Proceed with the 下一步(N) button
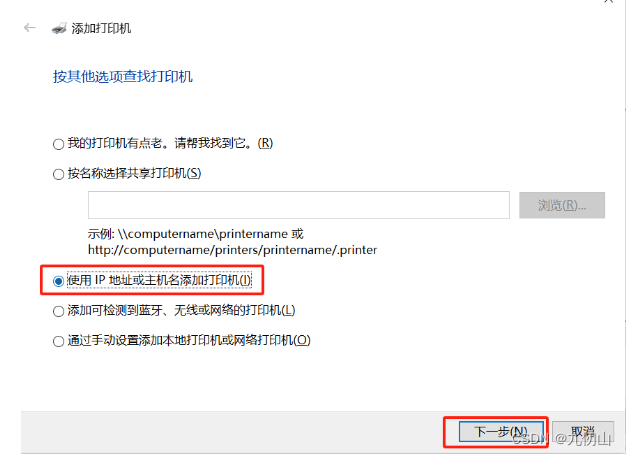 pos(501,431)
